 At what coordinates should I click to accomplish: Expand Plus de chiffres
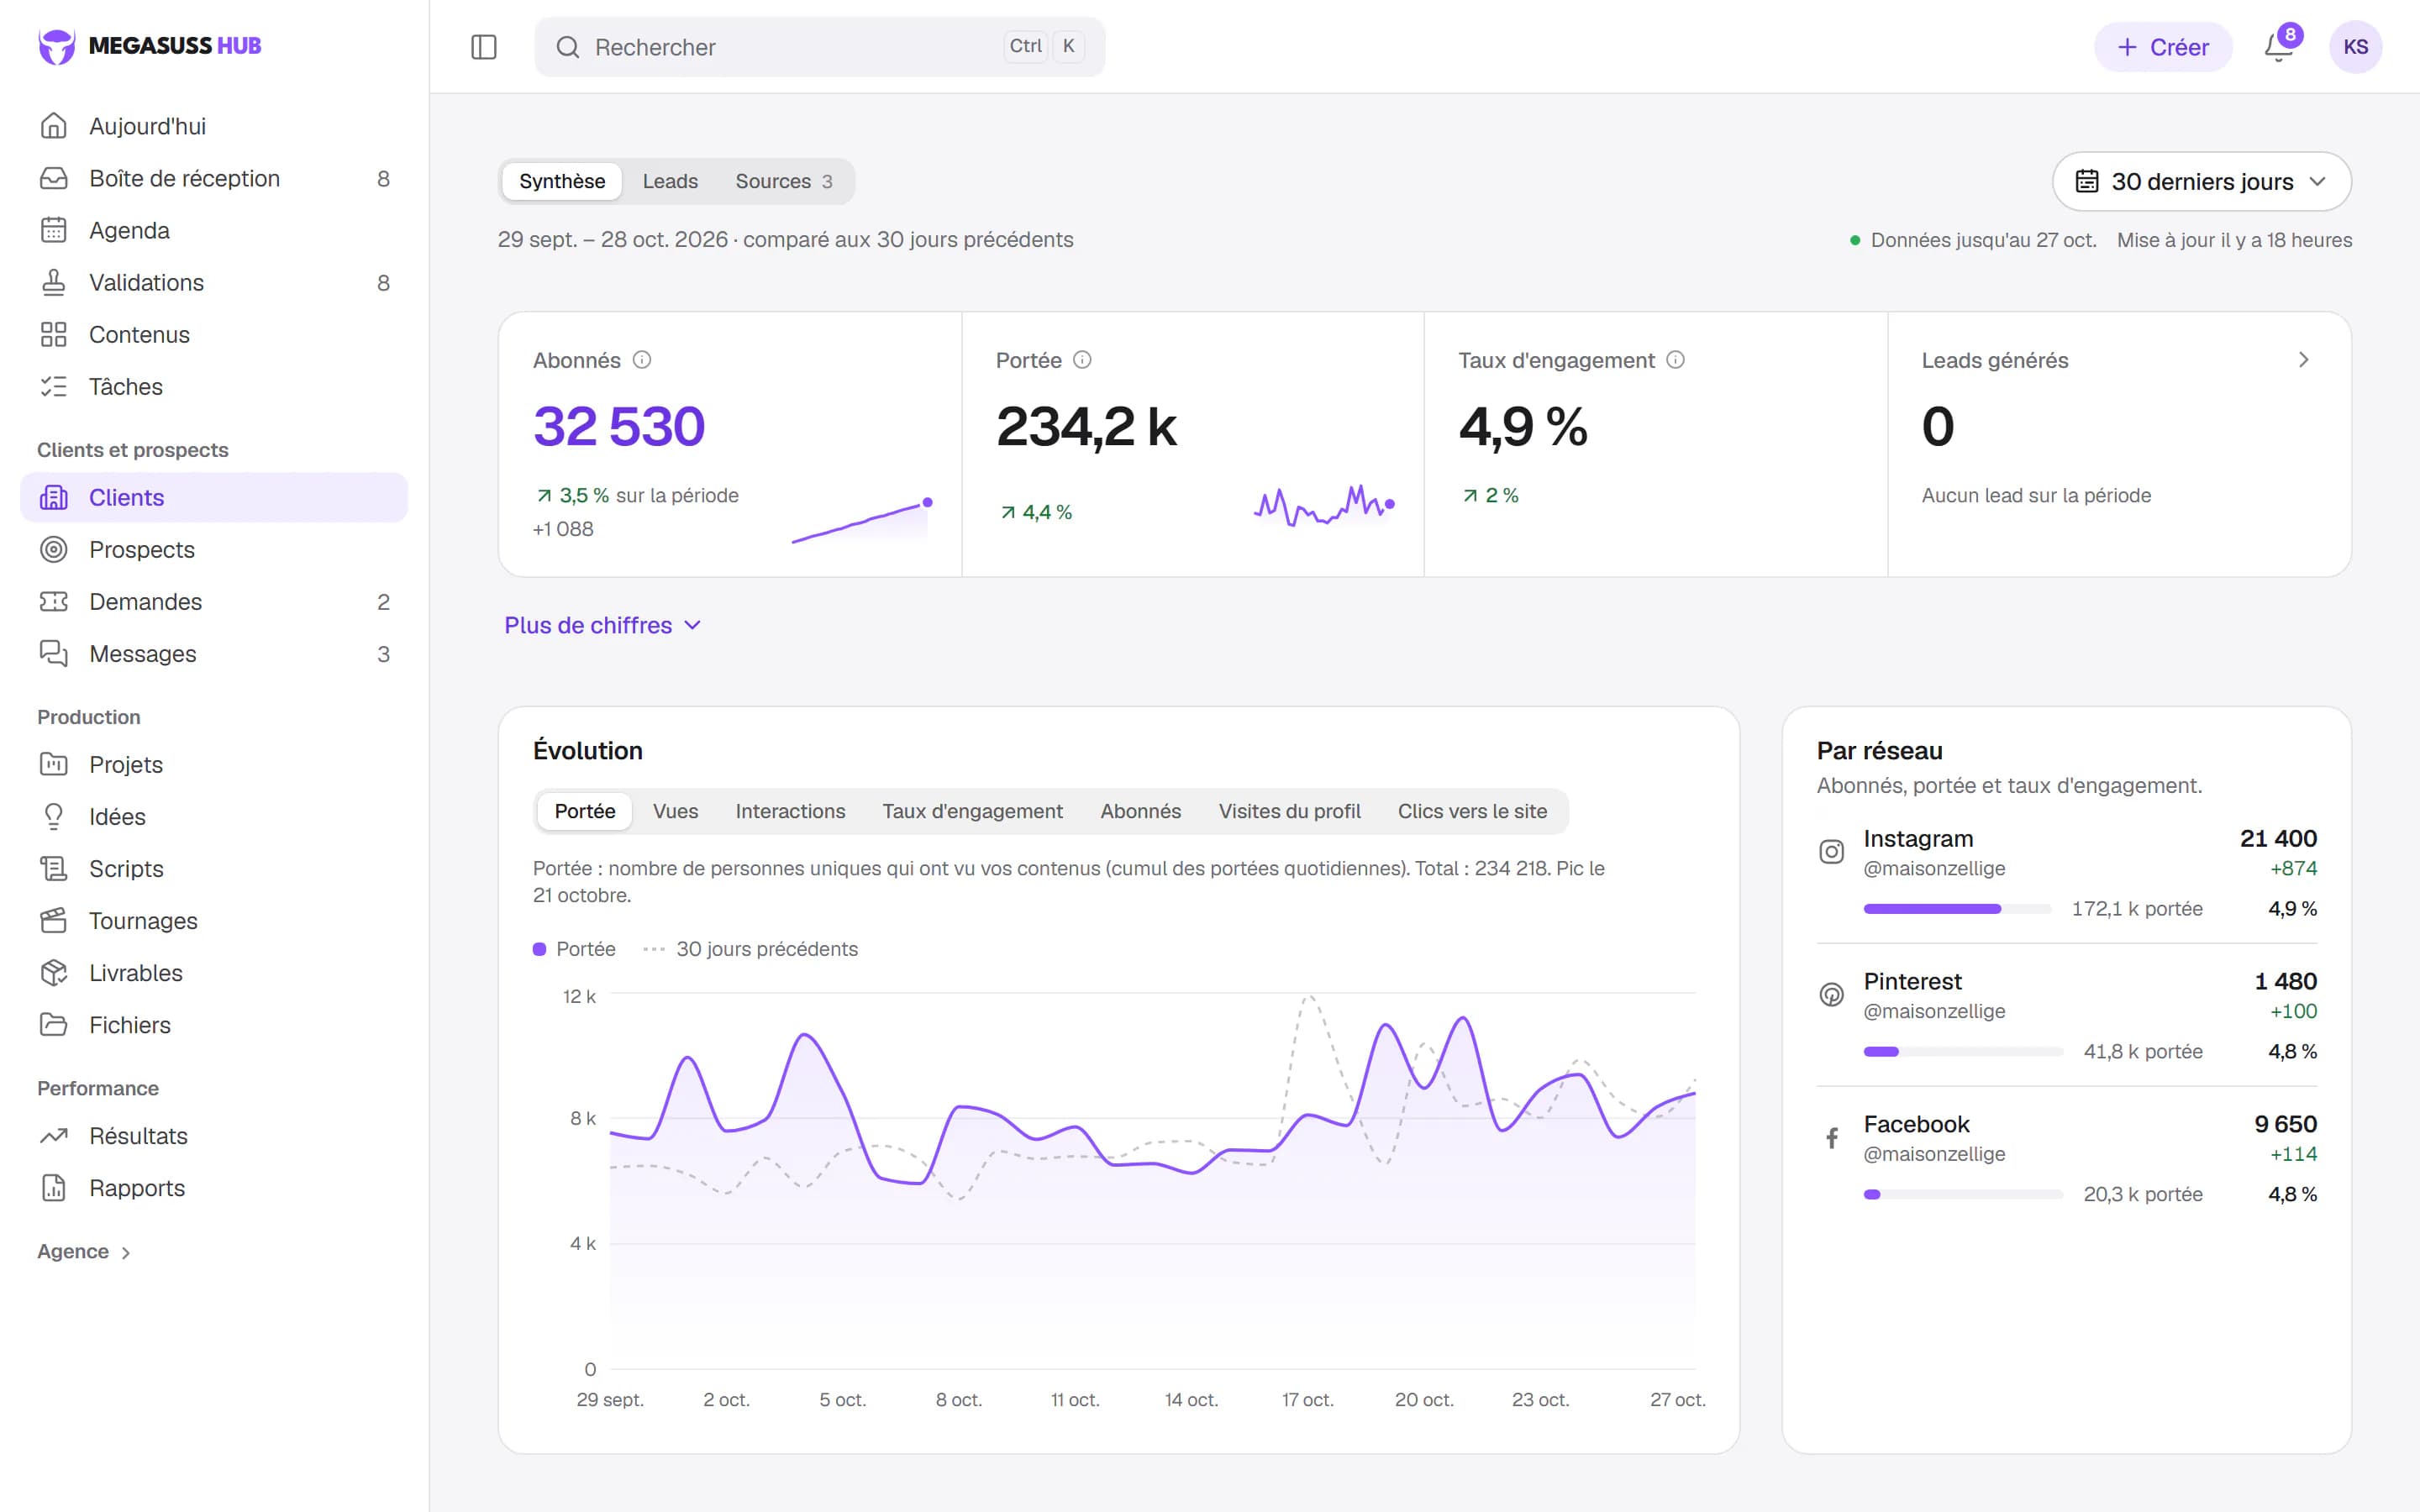click(602, 625)
